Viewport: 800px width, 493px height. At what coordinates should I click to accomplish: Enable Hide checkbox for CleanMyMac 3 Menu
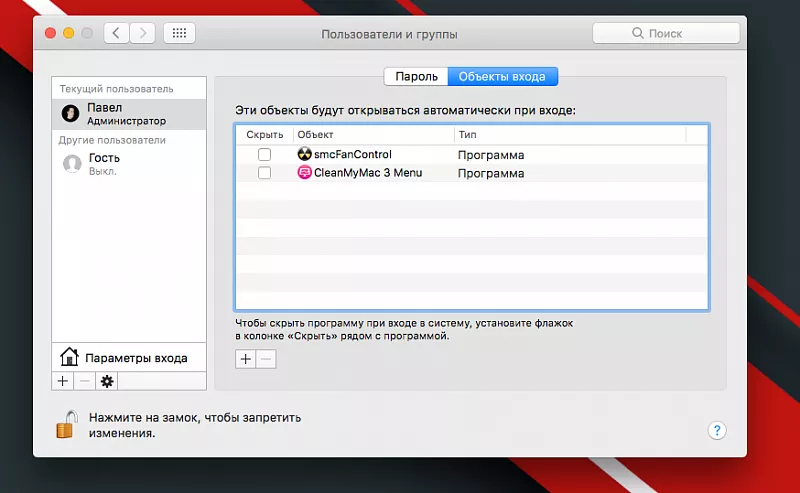[264, 173]
